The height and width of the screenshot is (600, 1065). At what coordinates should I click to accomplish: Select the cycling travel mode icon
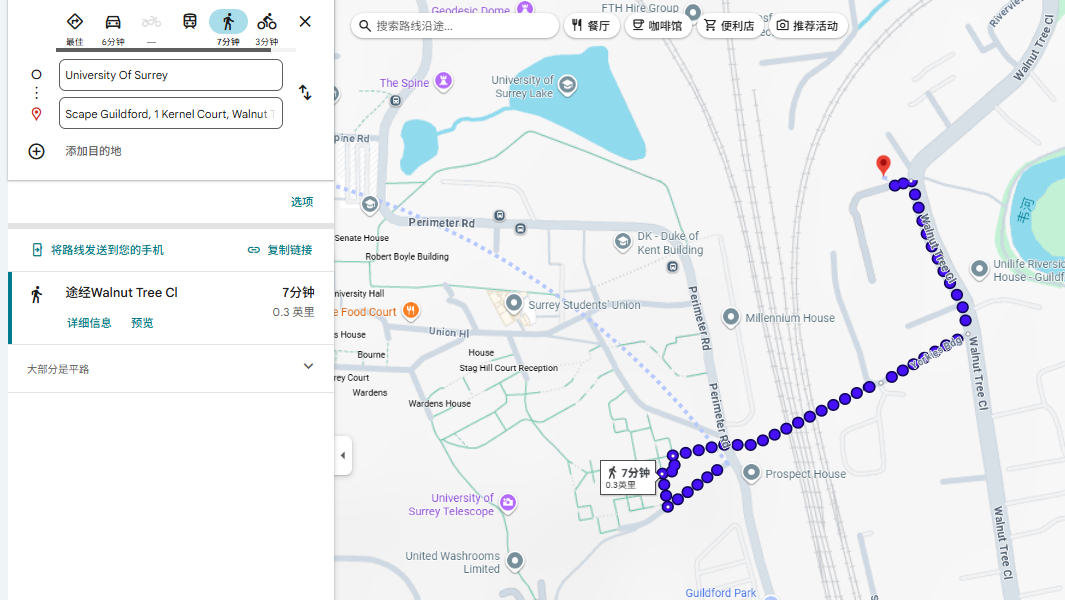tap(266, 22)
